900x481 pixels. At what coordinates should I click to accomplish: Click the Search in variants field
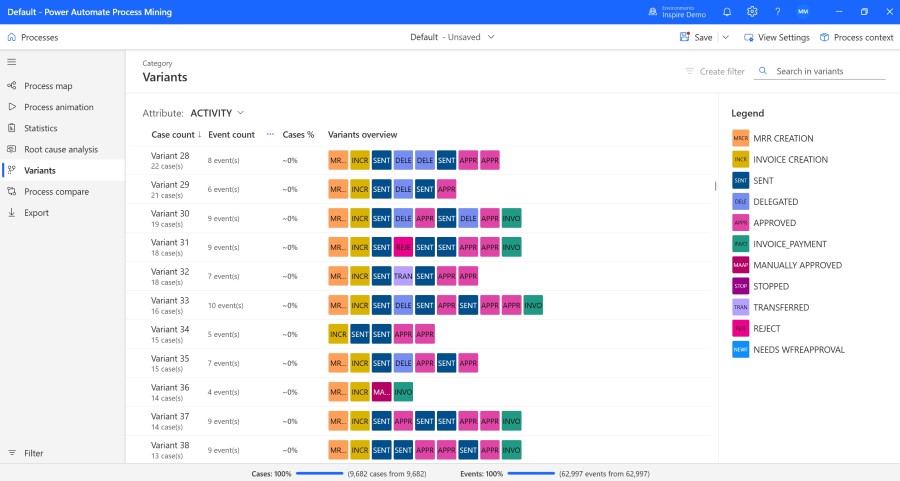829,71
